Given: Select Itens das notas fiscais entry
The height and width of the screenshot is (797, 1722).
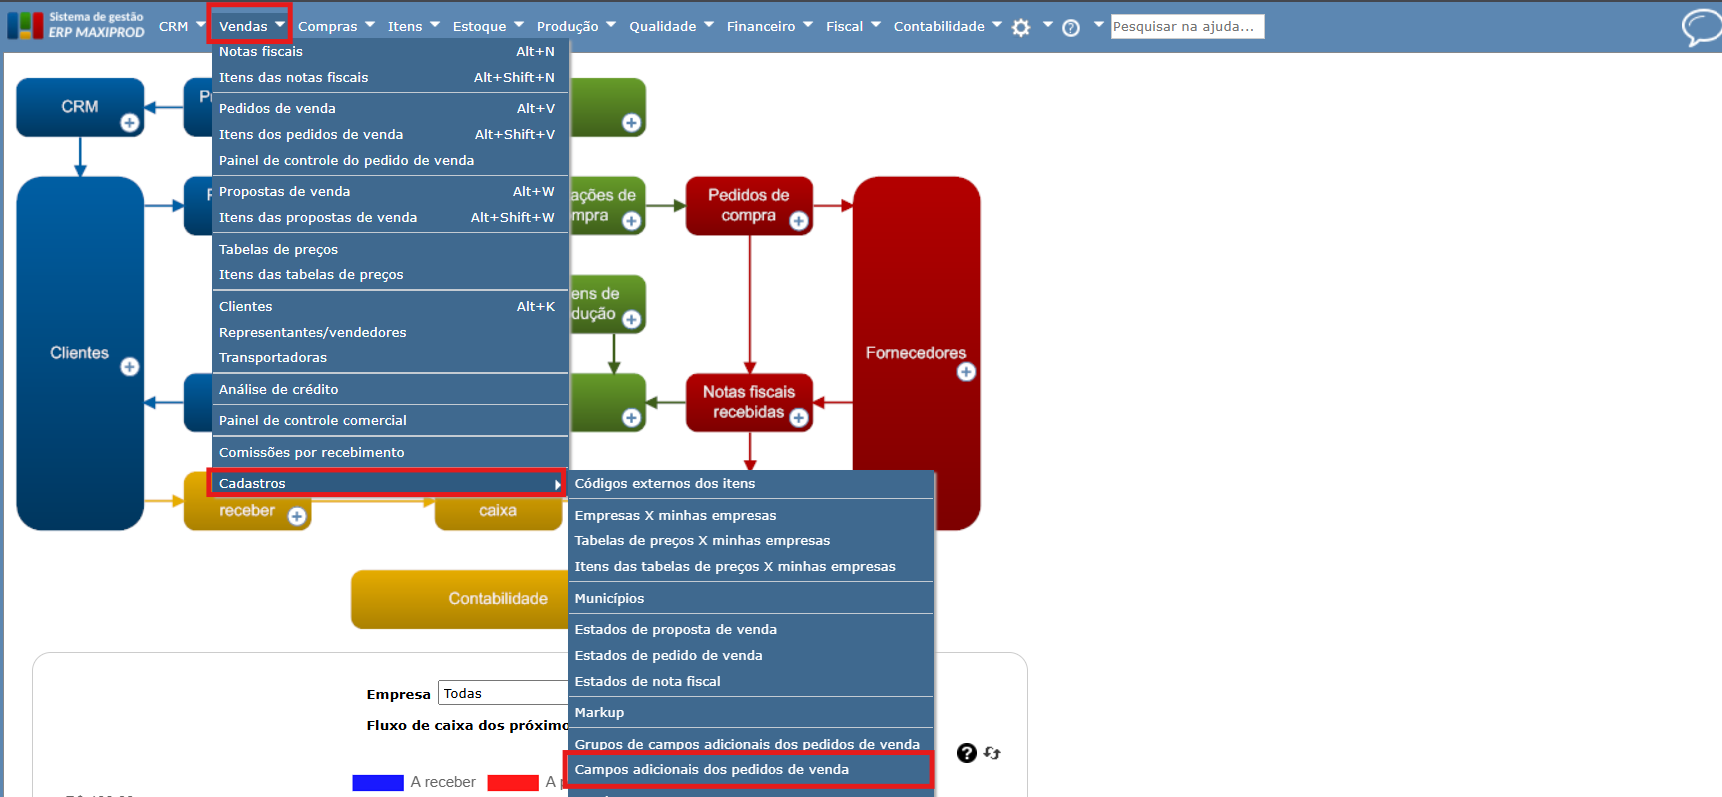Looking at the screenshot, I should pos(390,77).
